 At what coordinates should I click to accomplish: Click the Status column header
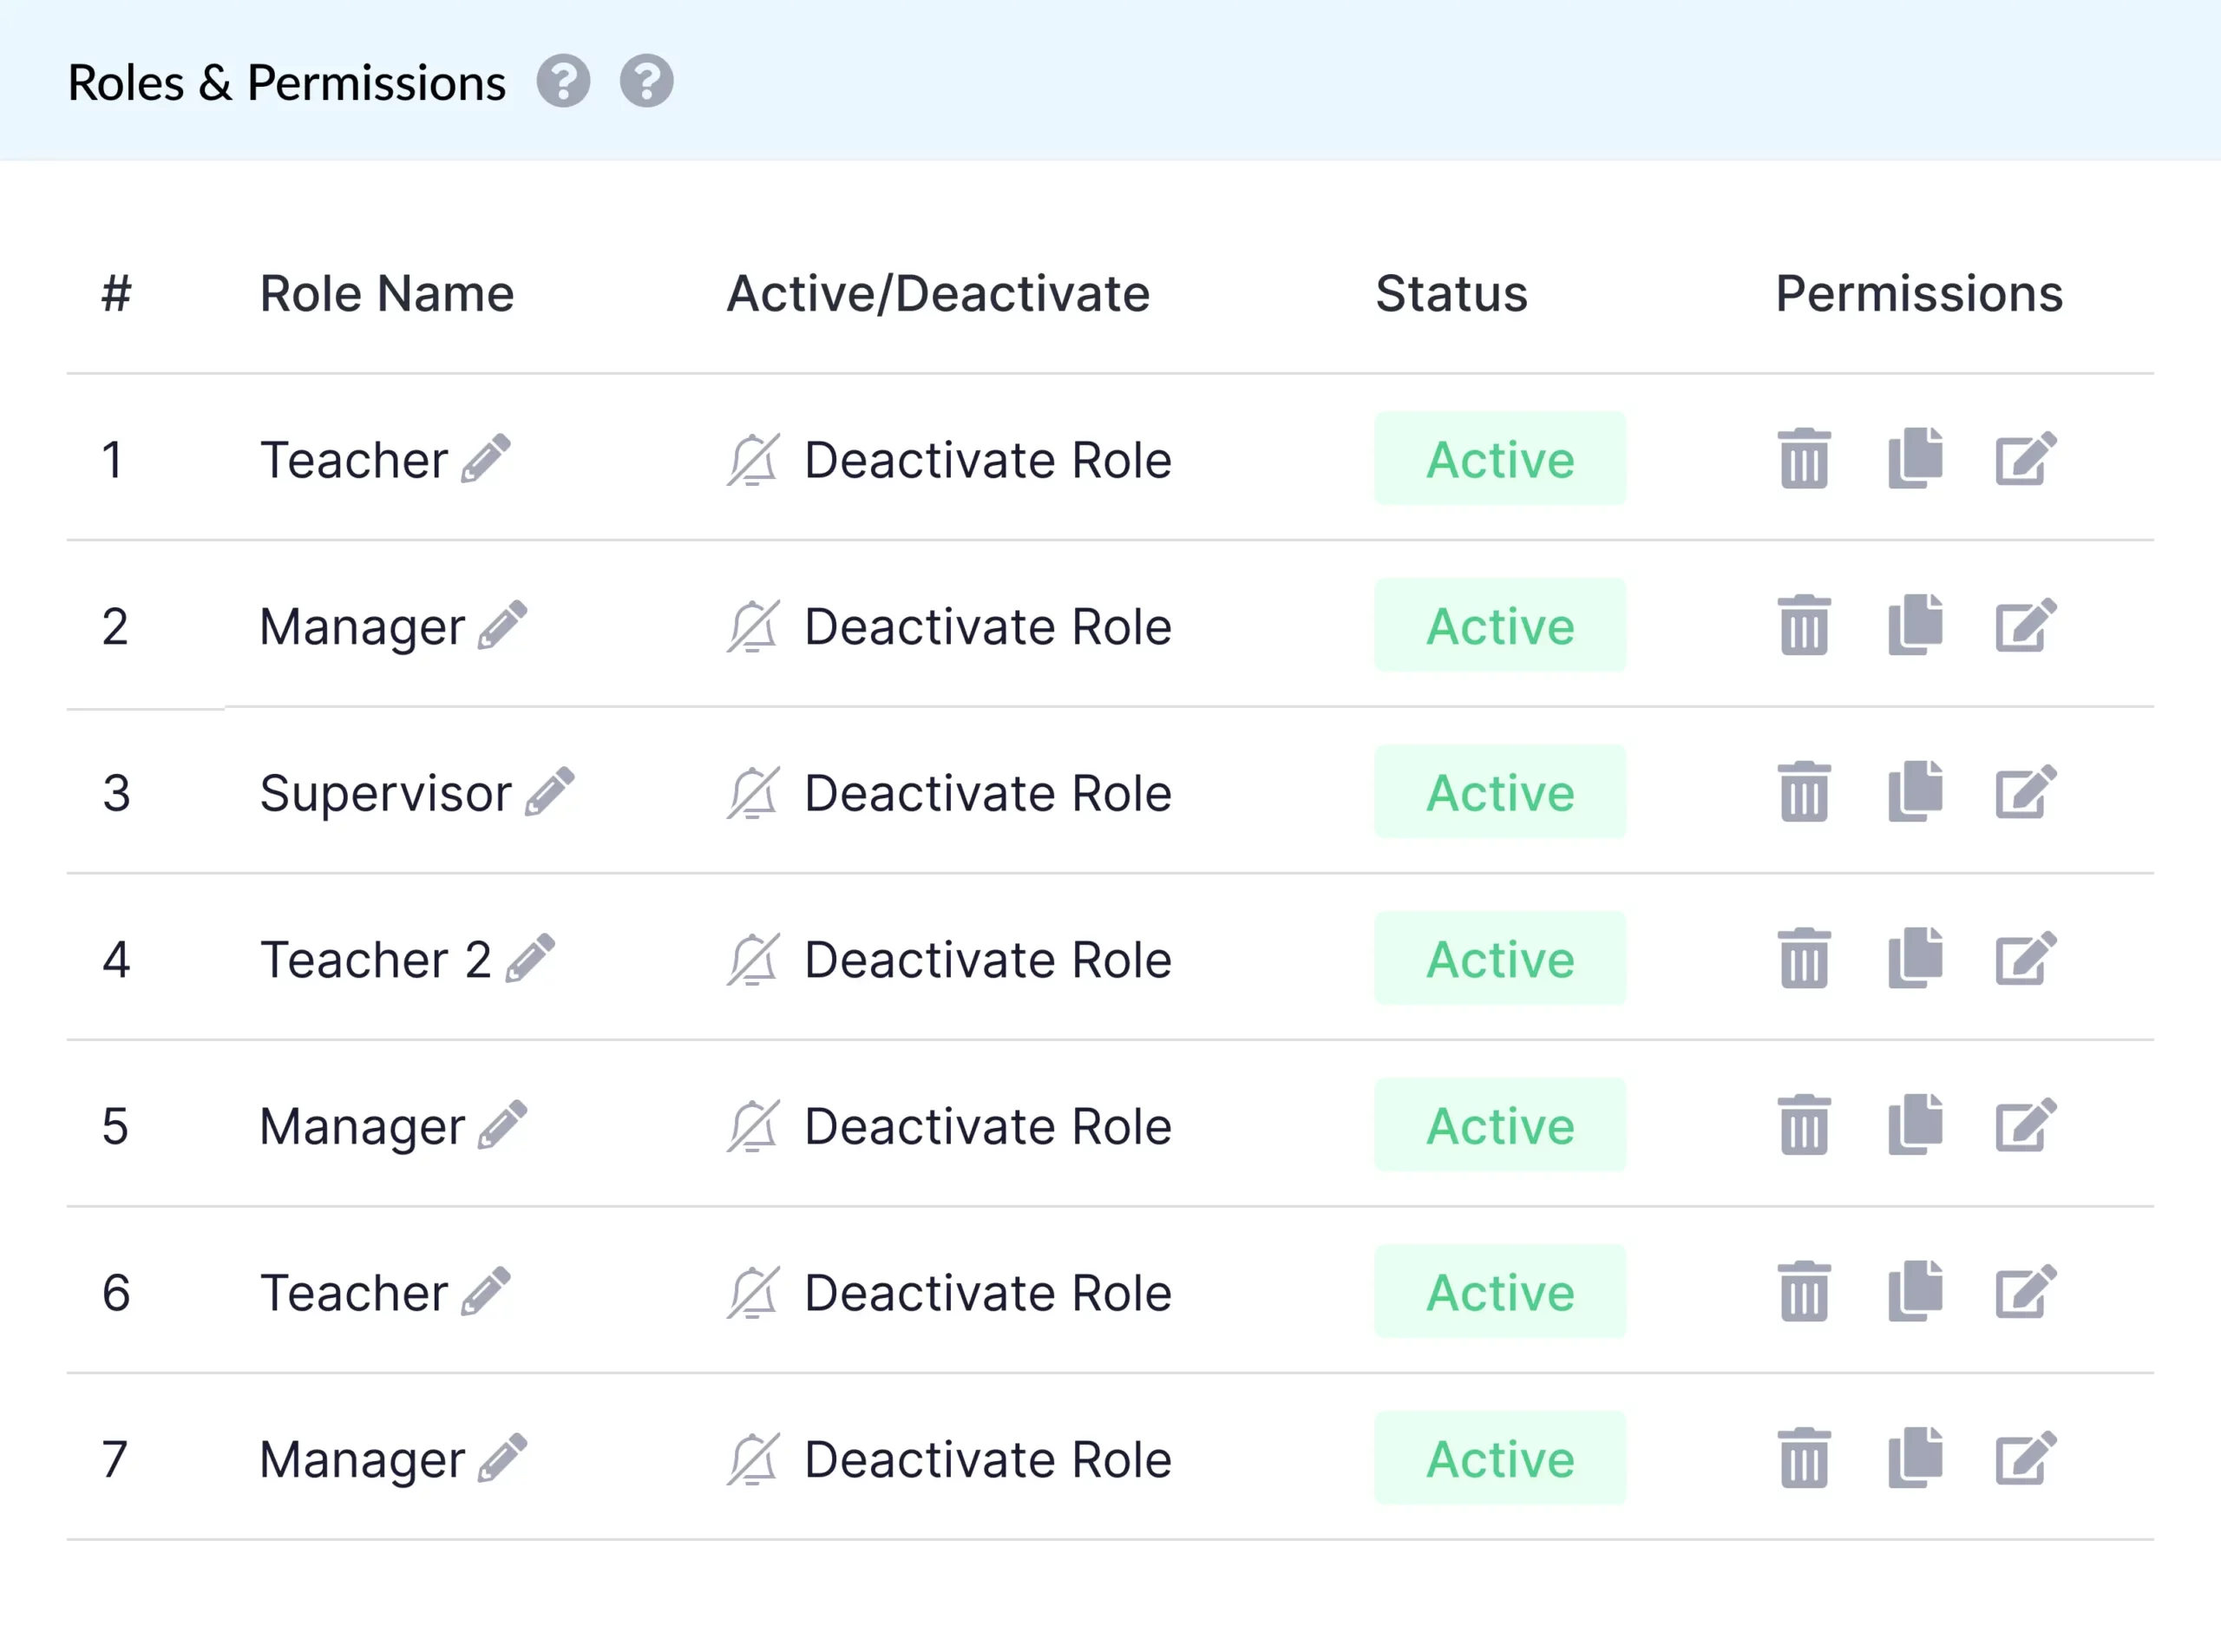1451,294
